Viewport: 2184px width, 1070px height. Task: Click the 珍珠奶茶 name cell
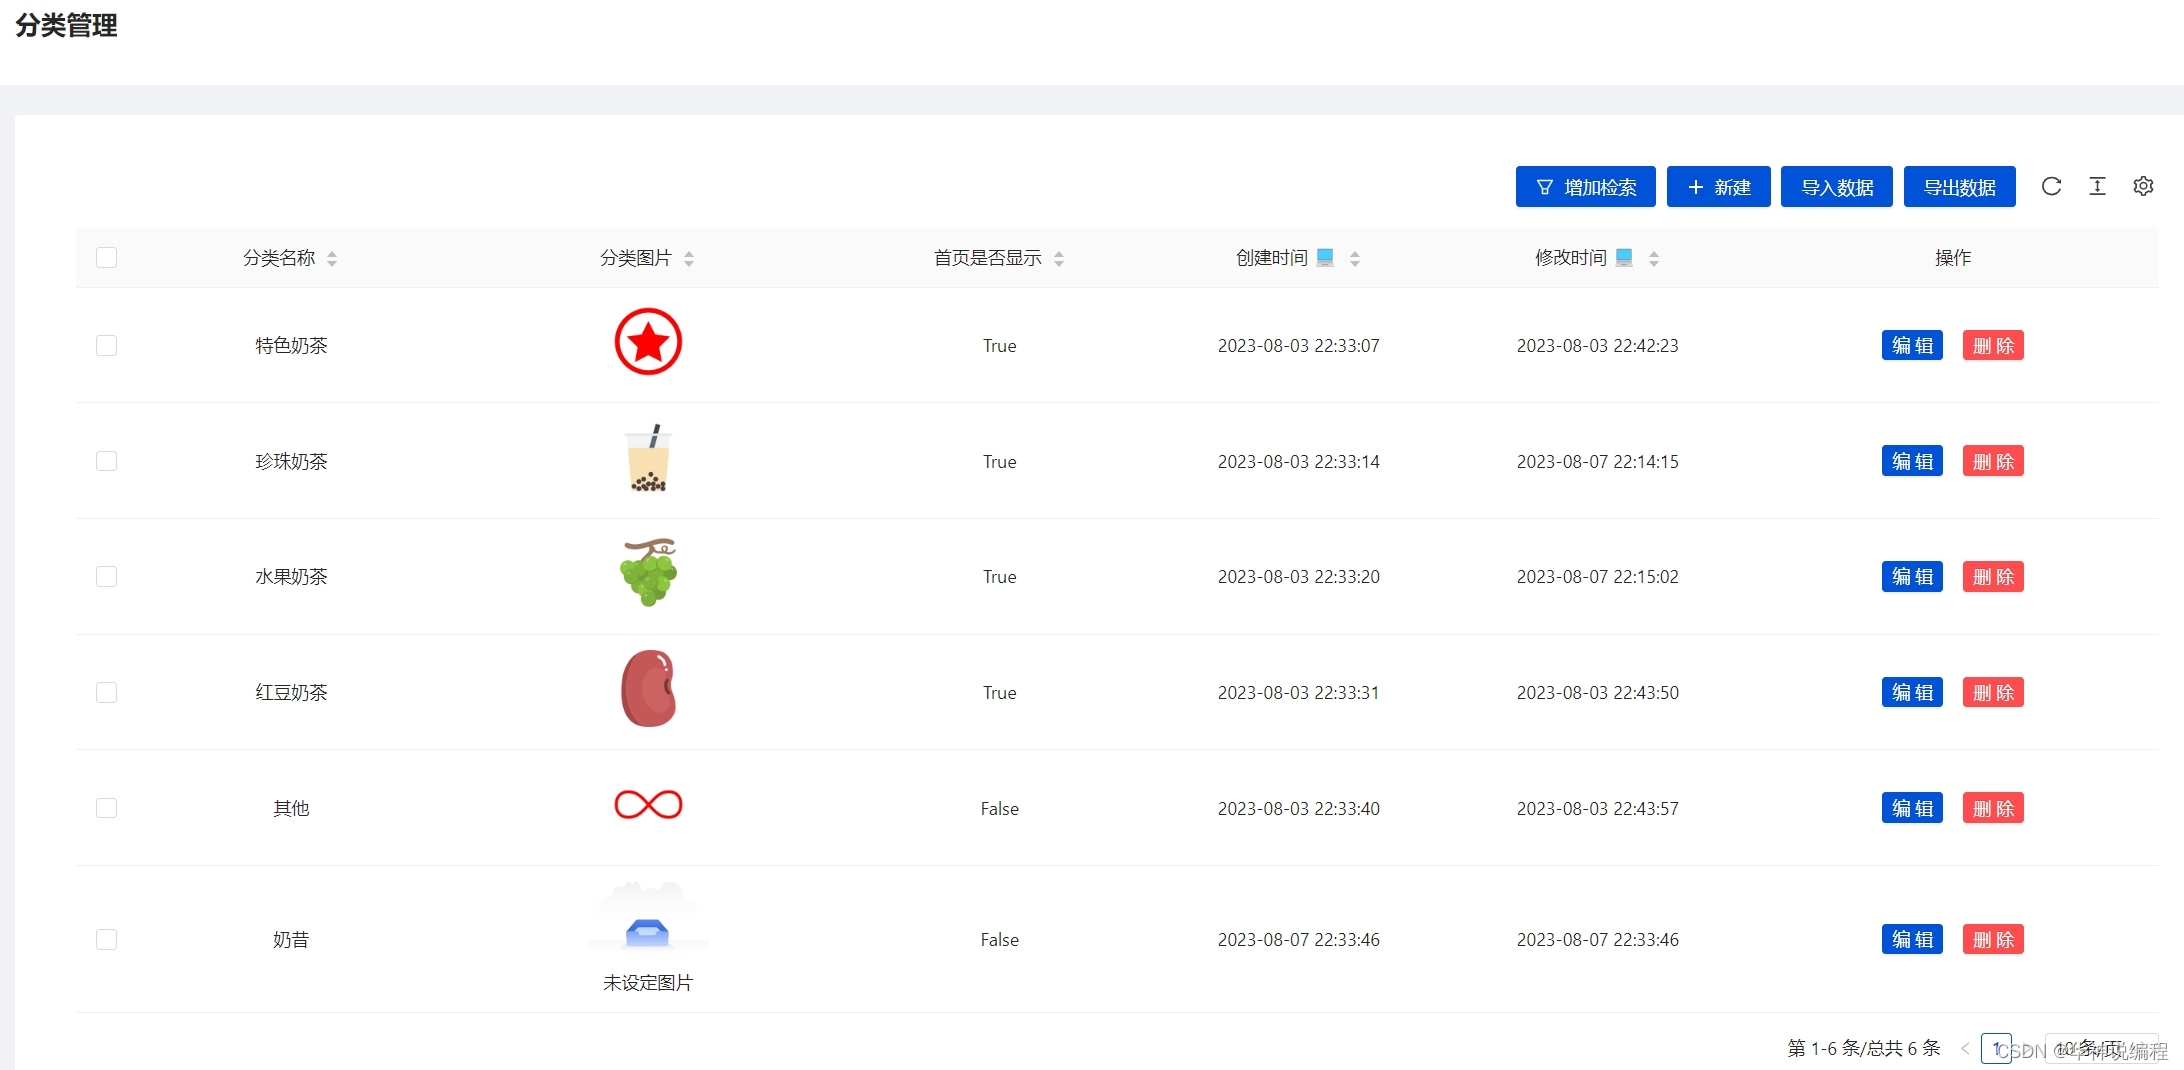click(291, 461)
